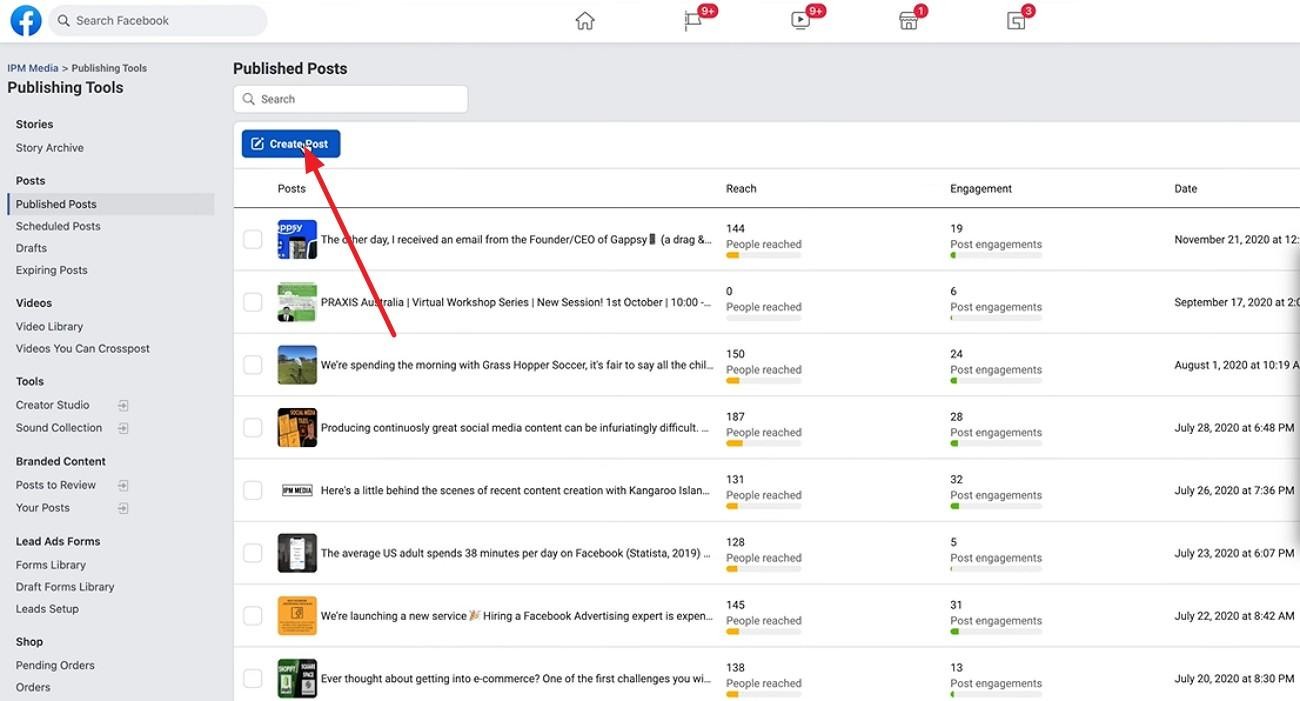Open Drafts in sidebar
The image size is (1300, 701).
[x=31, y=248]
